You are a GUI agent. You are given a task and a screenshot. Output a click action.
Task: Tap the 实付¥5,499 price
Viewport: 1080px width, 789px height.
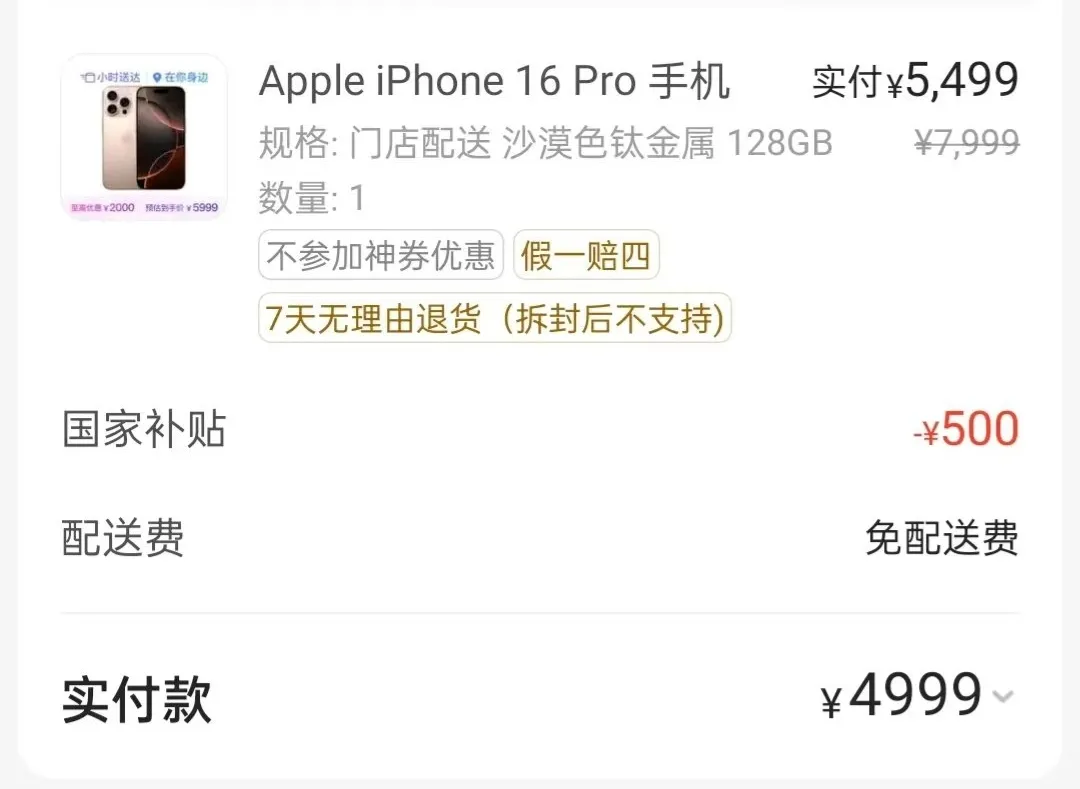tap(915, 81)
